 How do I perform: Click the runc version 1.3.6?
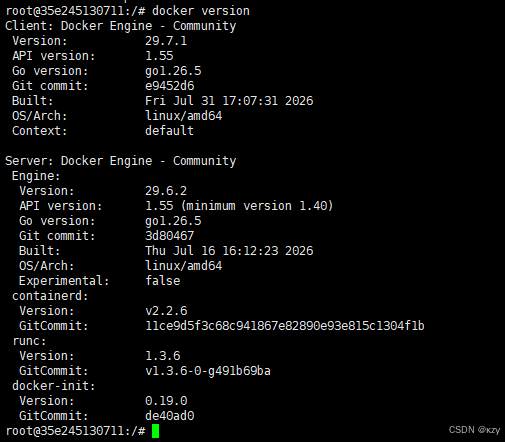pyautogui.click(x=163, y=356)
